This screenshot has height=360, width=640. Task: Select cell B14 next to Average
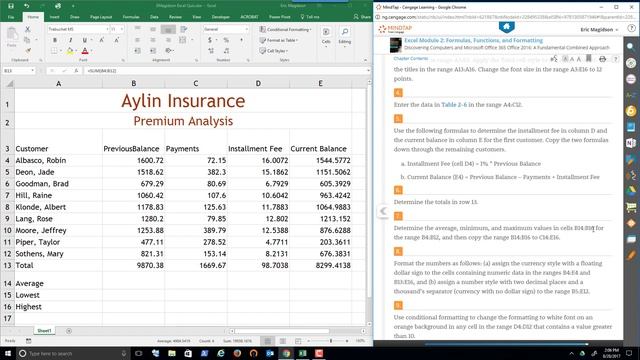pos(133,283)
